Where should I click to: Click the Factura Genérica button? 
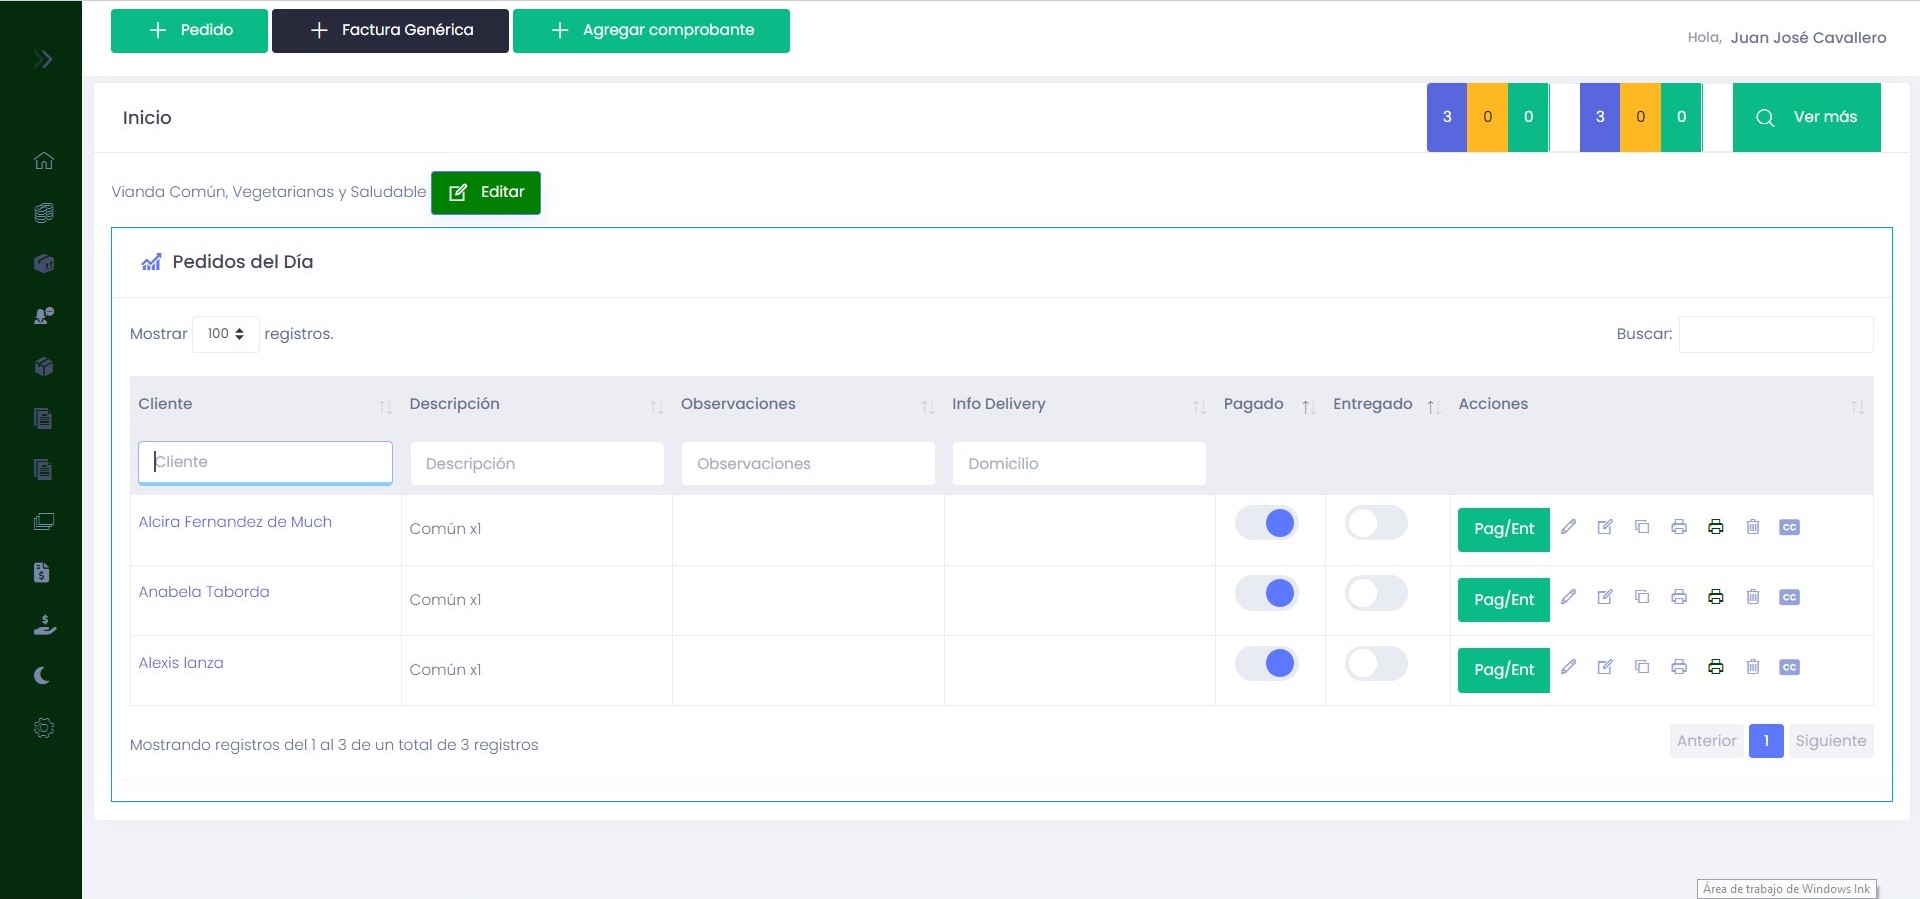click(x=390, y=31)
